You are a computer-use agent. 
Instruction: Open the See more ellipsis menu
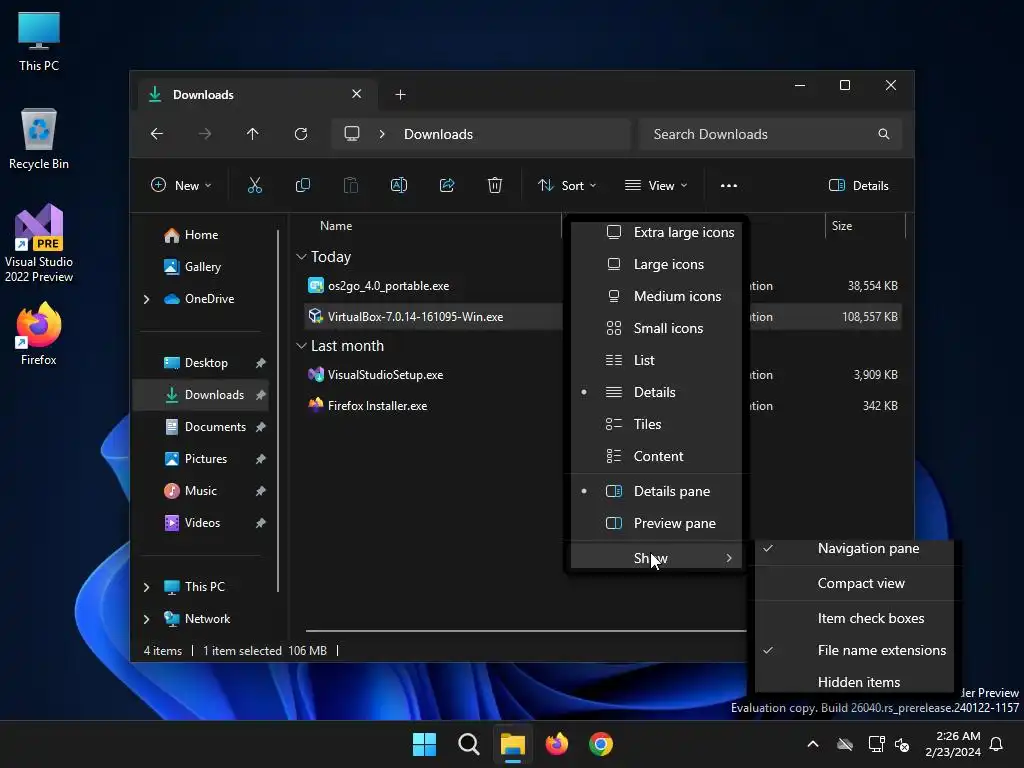pyautogui.click(x=729, y=185)
